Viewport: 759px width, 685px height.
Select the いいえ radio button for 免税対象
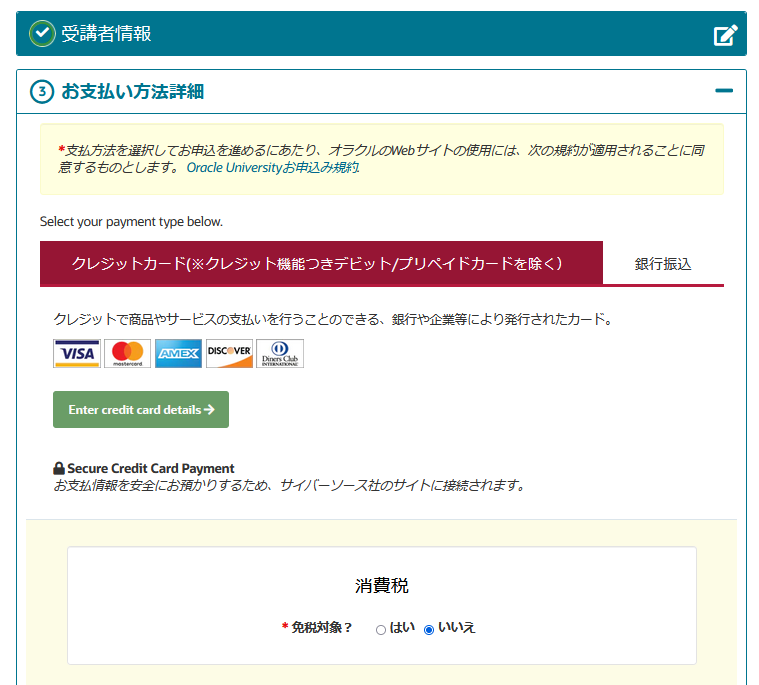pos(429,630)
